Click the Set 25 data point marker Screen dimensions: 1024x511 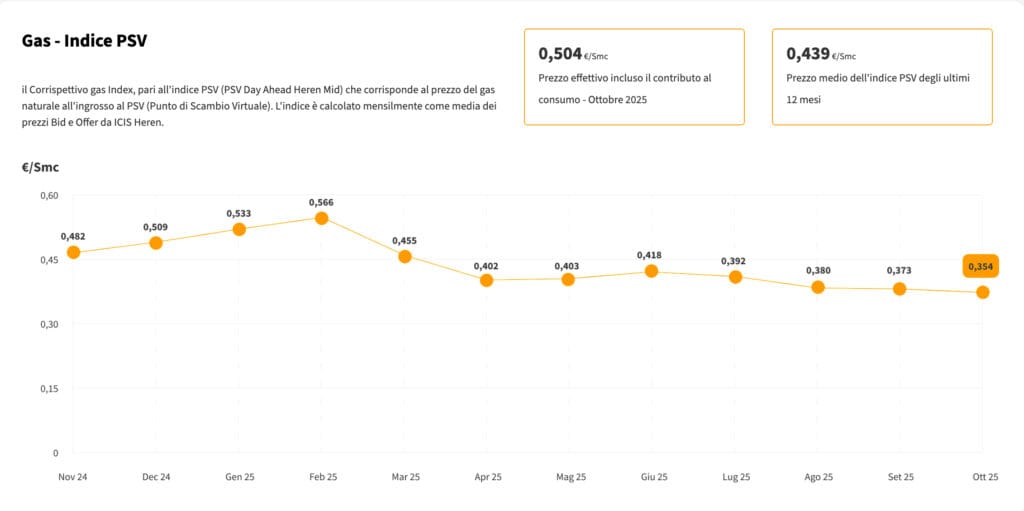pyautogui.click(x=900, y=289)
